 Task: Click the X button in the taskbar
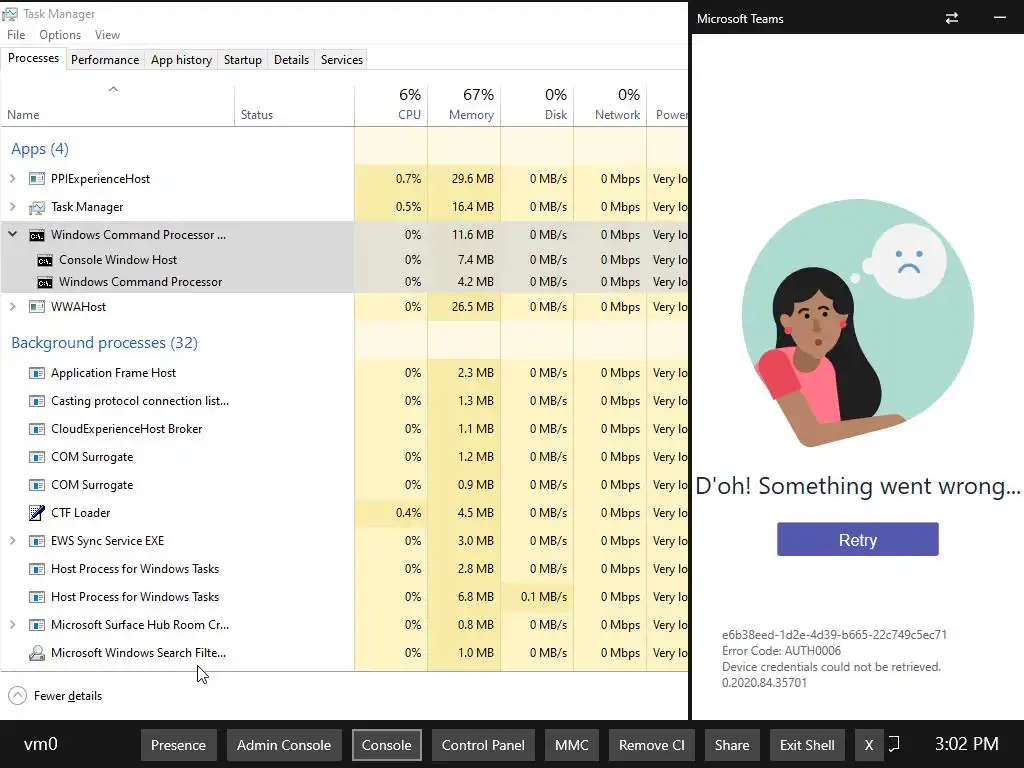point(869,745)
